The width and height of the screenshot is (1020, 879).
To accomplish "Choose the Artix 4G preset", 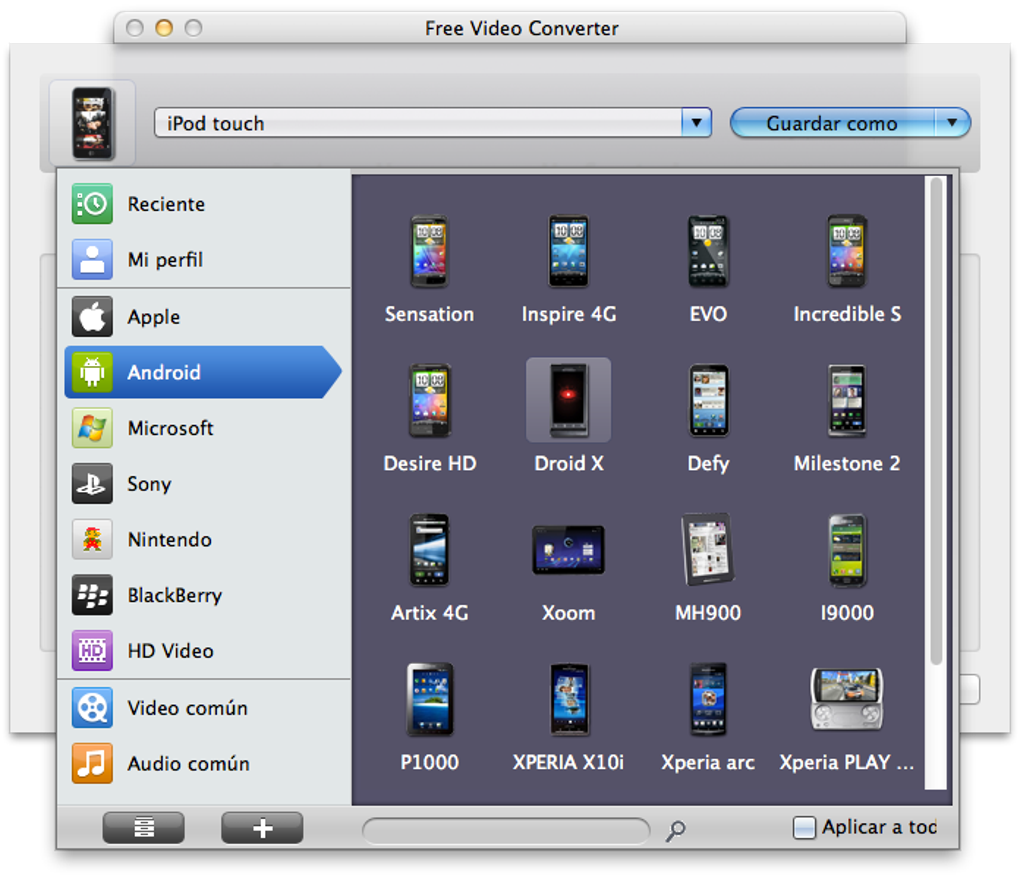I will click(429, 567).
